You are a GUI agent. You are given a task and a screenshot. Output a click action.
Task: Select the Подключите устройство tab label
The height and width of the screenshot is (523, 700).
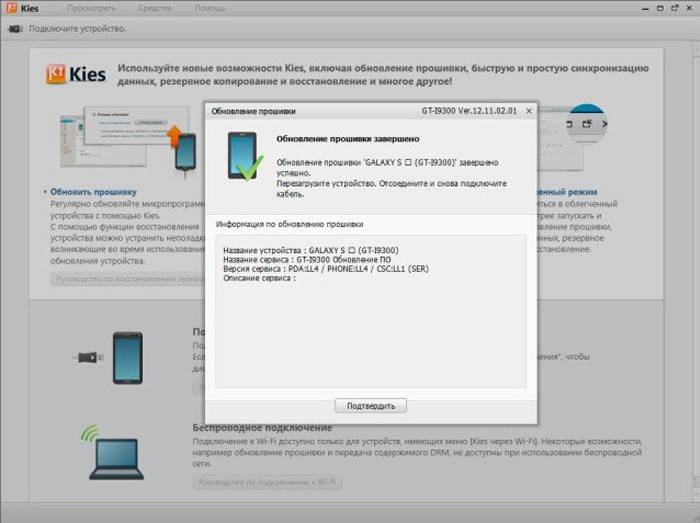[x=77, y=28]
